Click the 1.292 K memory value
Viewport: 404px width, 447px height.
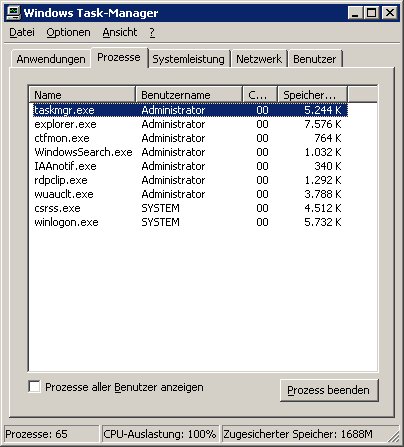tap(323, 180)
